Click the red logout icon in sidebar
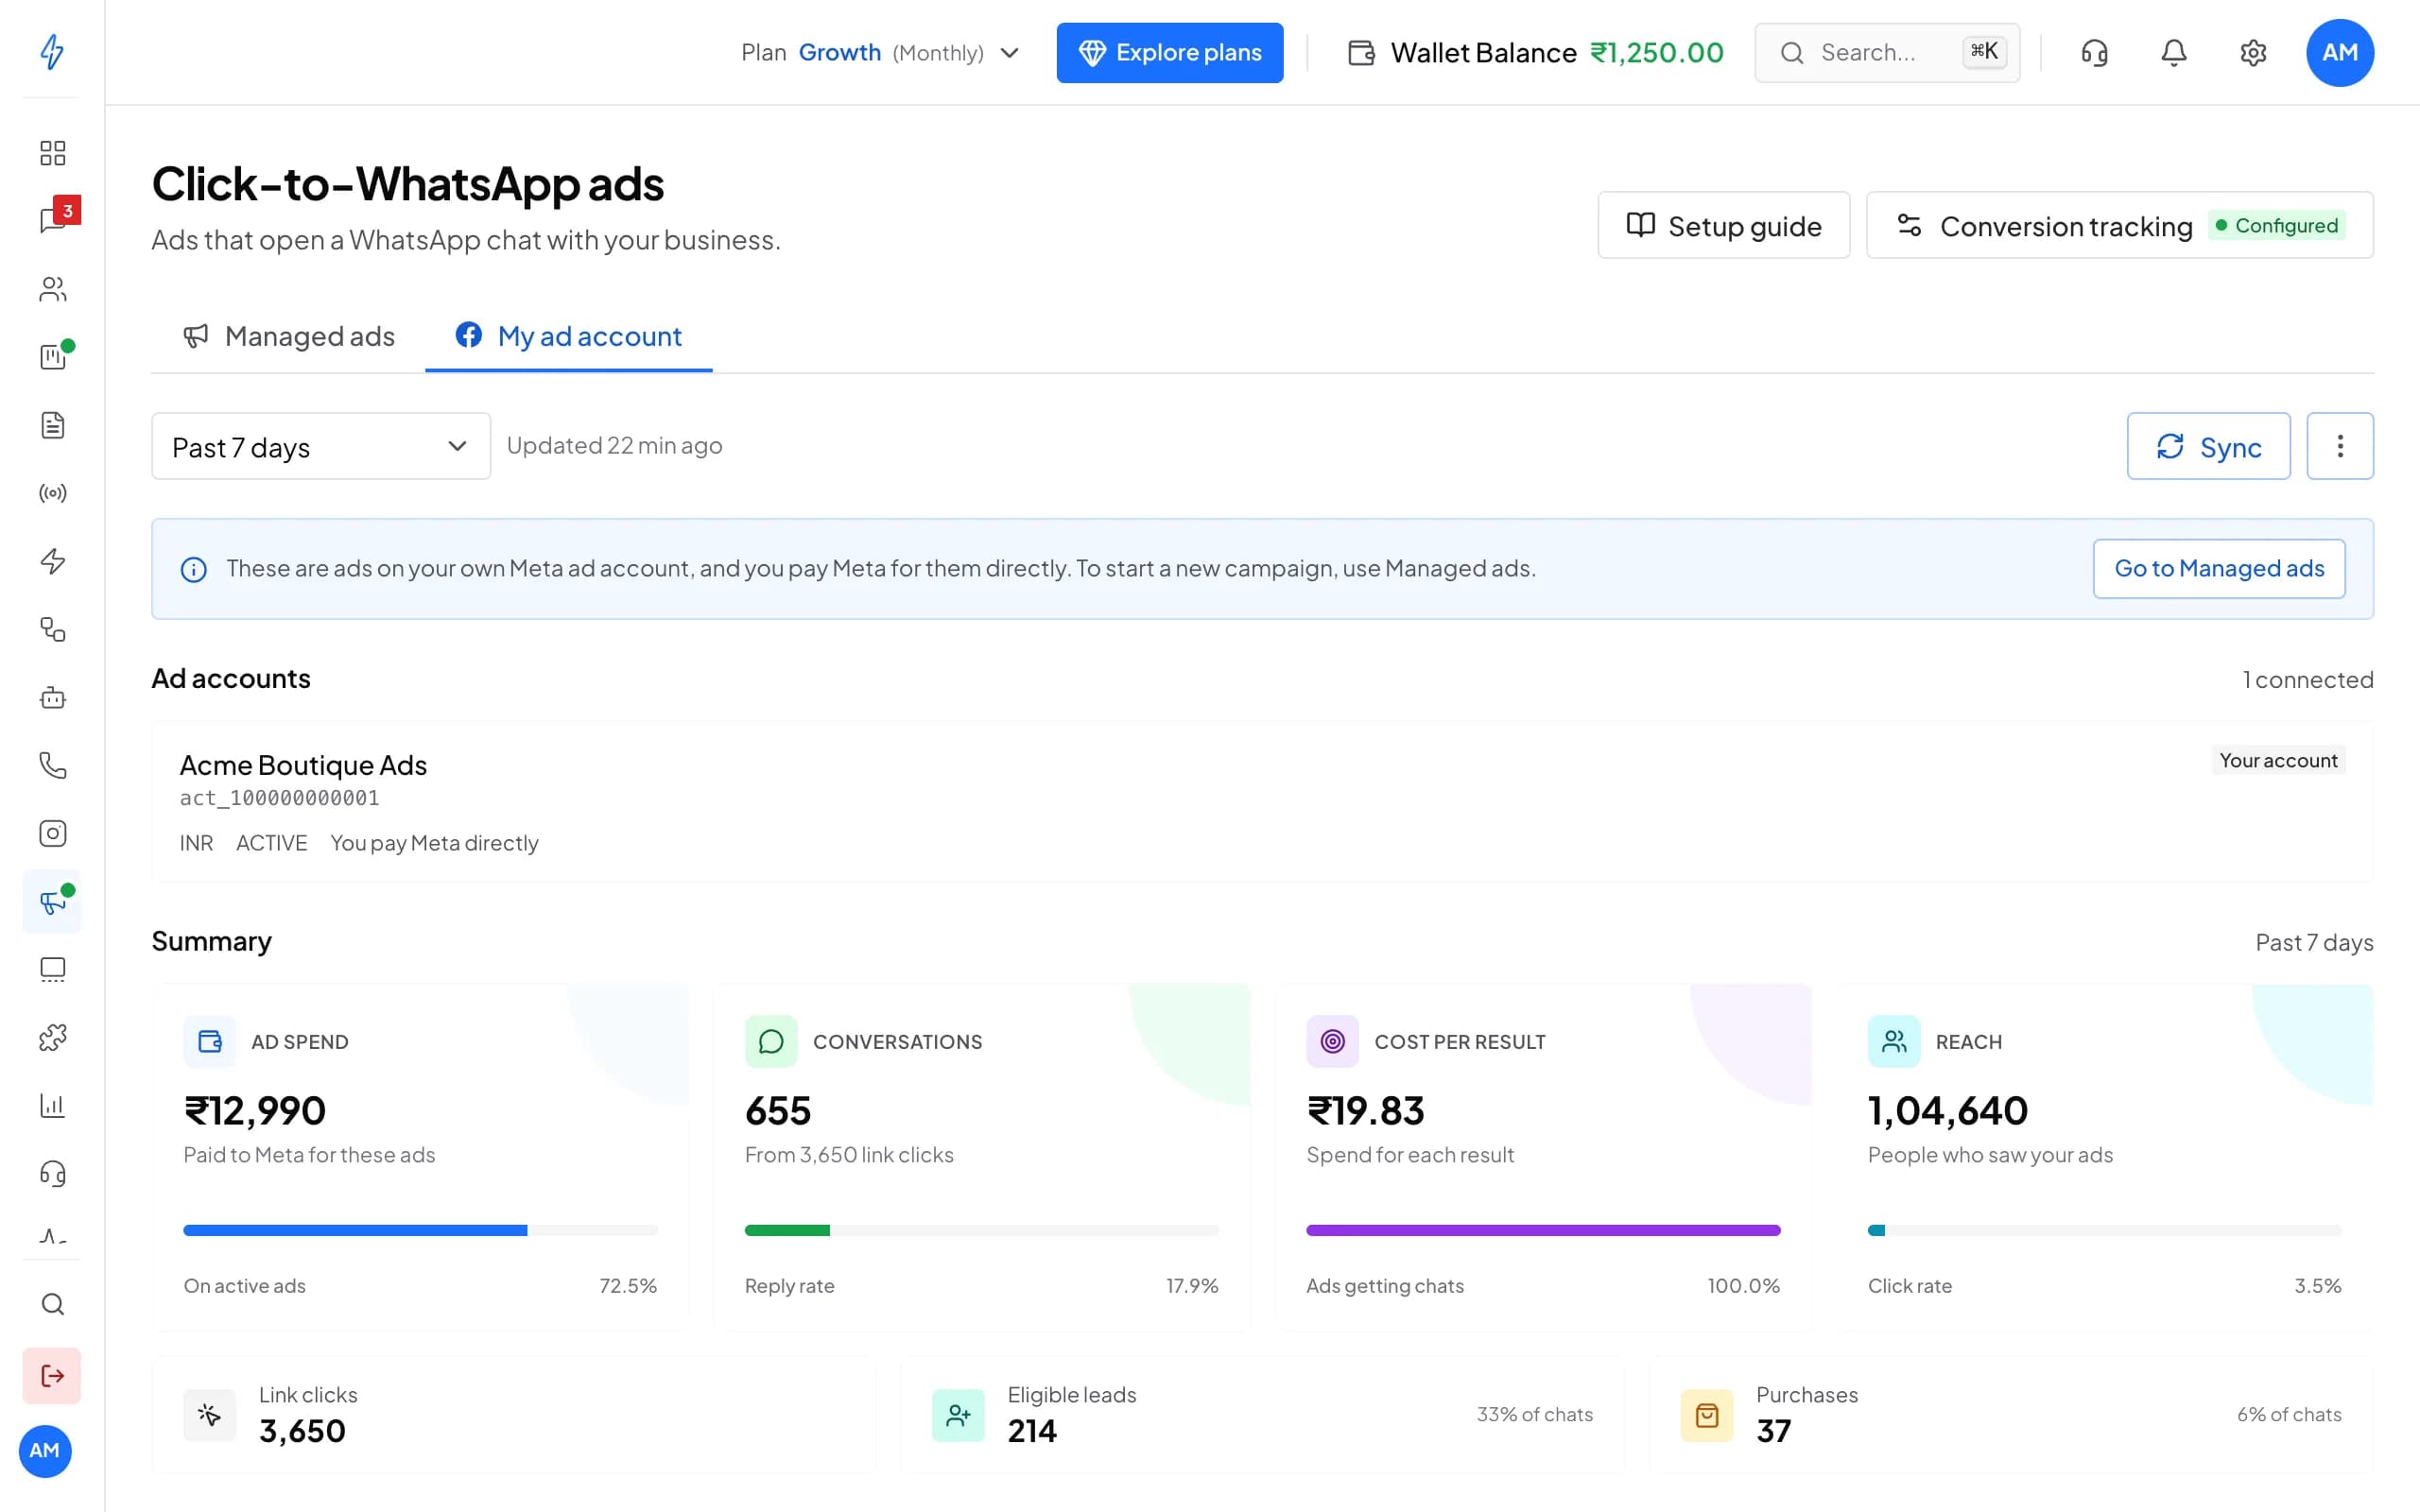The width and height of the screenshot is (2420, 1512). tap(52, 1376)
